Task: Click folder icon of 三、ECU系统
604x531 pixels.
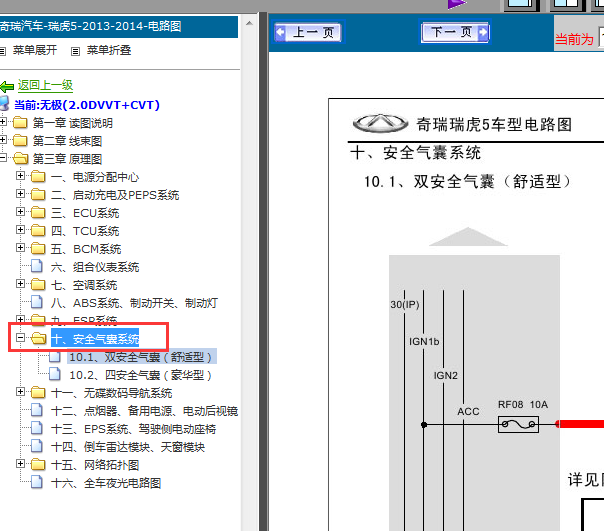Action: coord(38,212)
